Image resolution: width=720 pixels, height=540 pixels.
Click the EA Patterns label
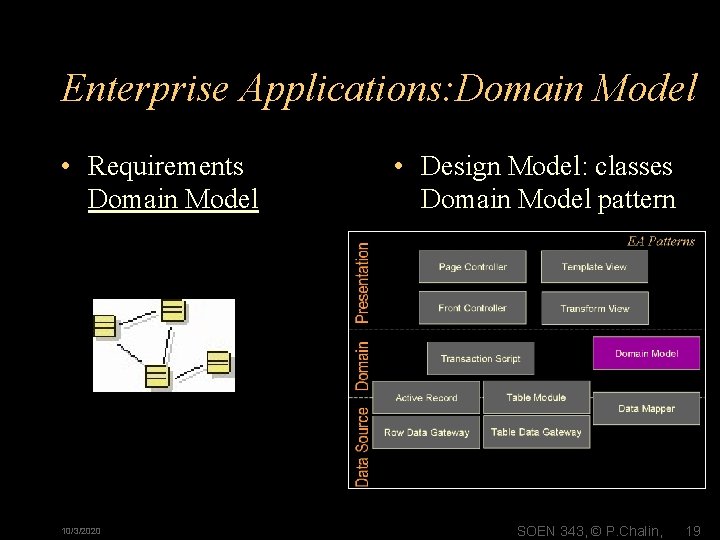pos(661,242)
